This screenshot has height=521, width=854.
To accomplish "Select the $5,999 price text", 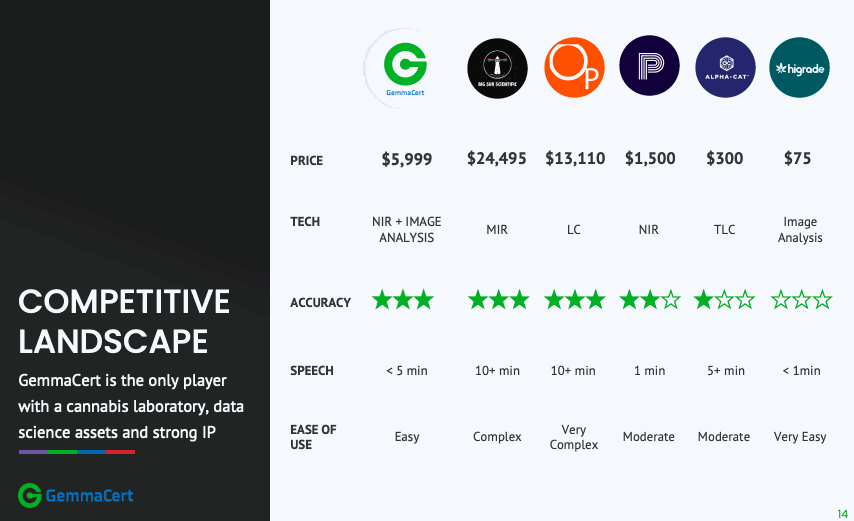I will pos(406,159).
